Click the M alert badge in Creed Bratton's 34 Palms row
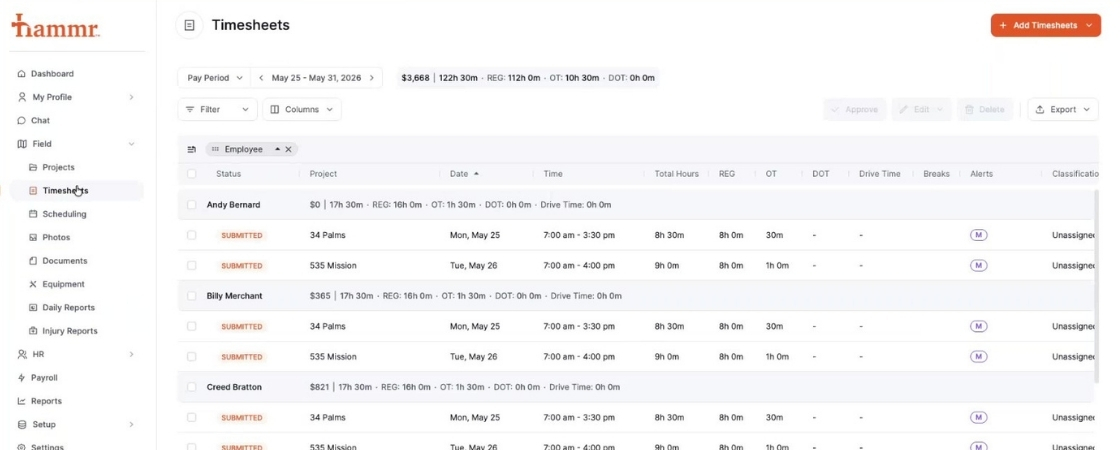The image size is (1120, 450). point(979,417)
